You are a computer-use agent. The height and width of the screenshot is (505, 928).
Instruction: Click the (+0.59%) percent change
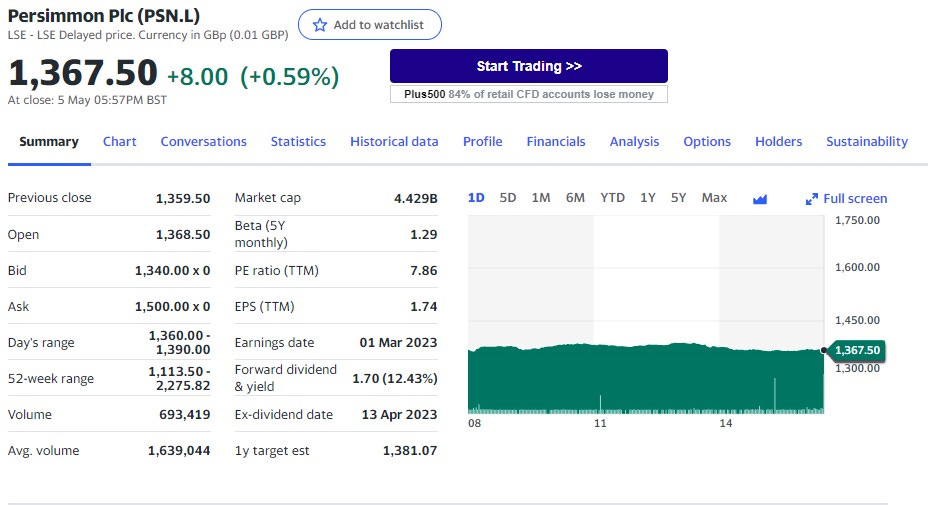(x=289, y=76)
